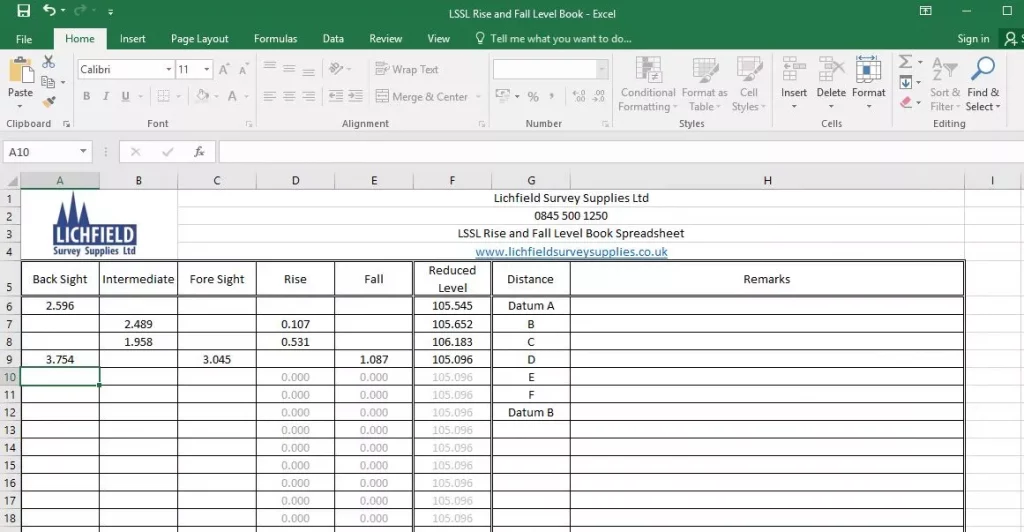Image resolution: width=1024 pixels, height=532 pixels.
Task: Click the Decrease Decimal icon
Action: point(599,97)
